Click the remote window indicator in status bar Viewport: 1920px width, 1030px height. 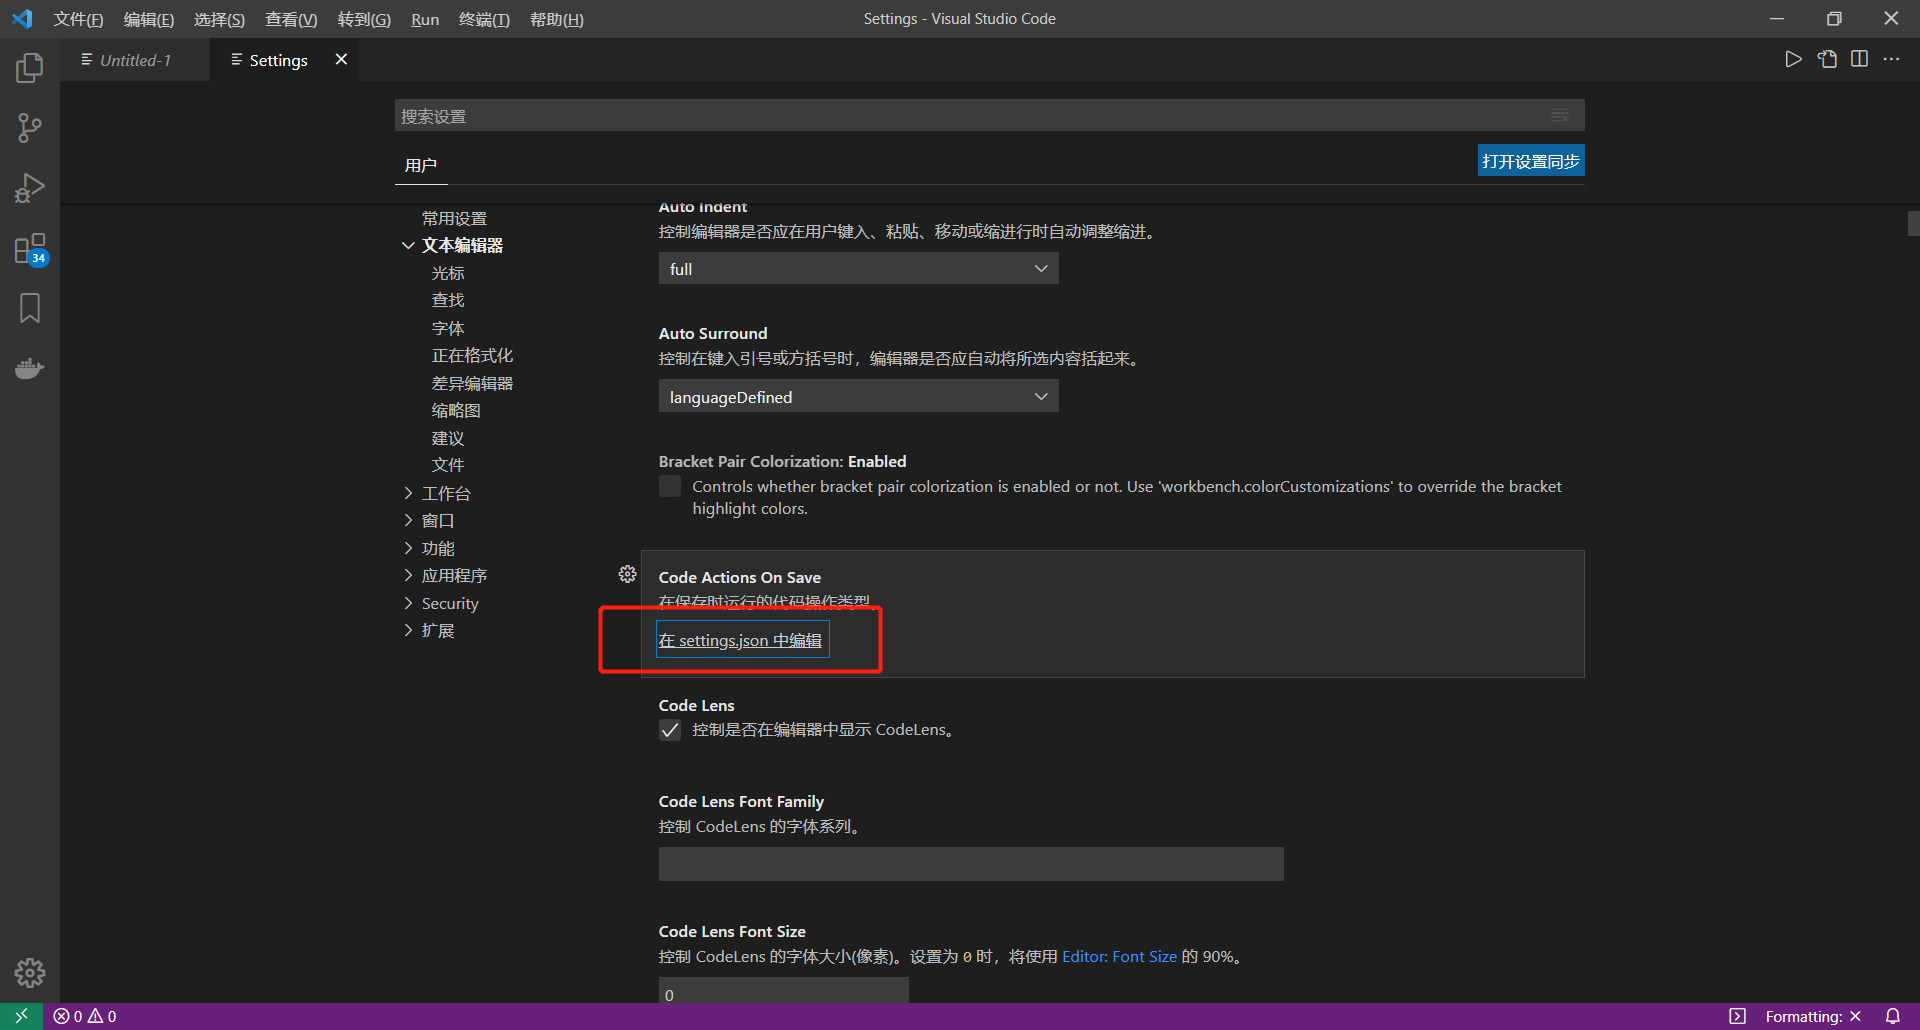click(21, 1016)
